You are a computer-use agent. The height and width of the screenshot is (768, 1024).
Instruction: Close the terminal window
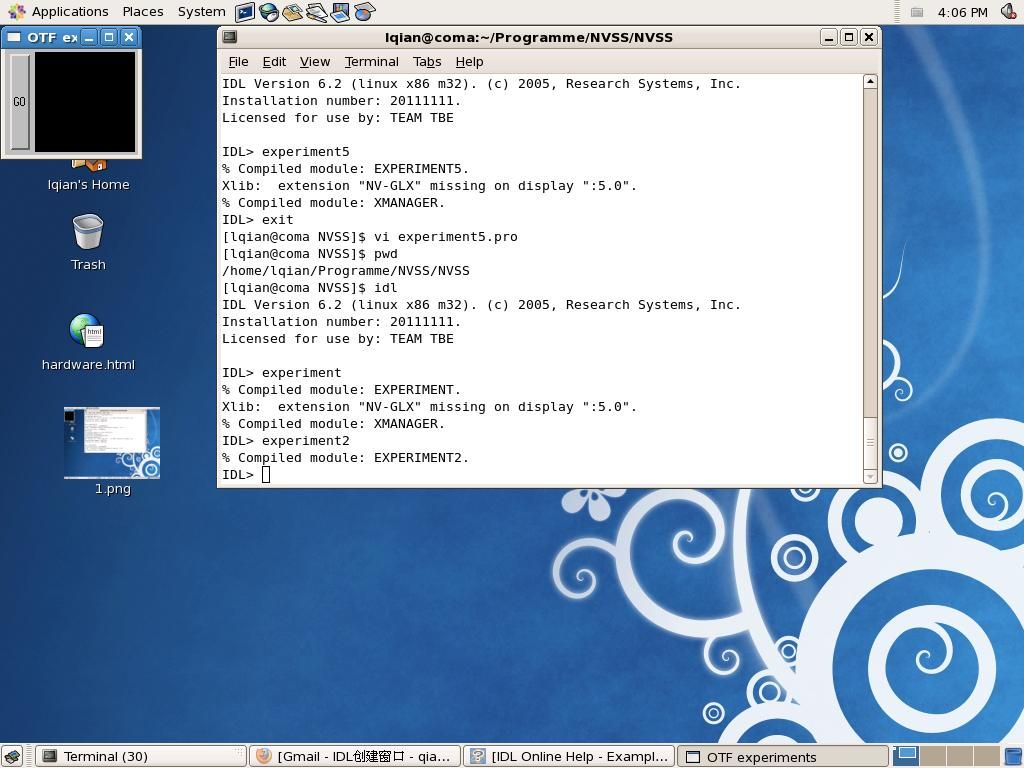[869, 37]
